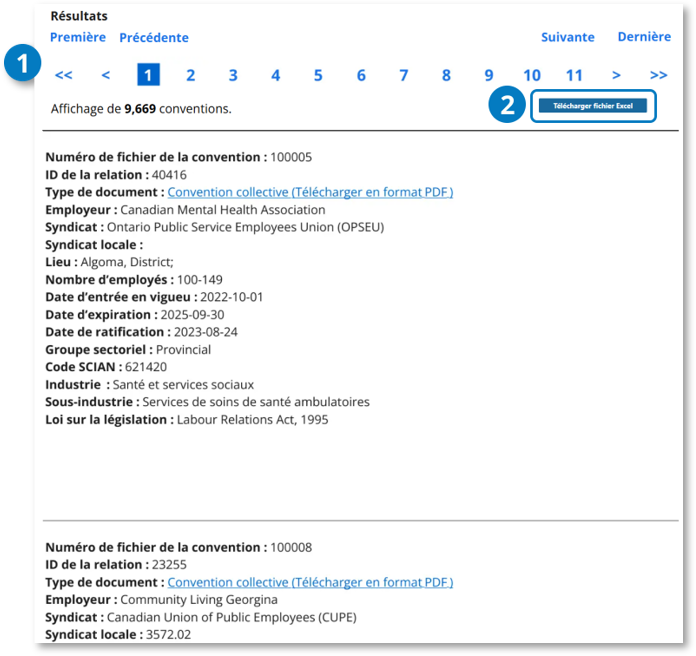The width and height of the screenshot is (696, 656).
Task: Click SCIAN code 621420
Action: pos(146,367)
